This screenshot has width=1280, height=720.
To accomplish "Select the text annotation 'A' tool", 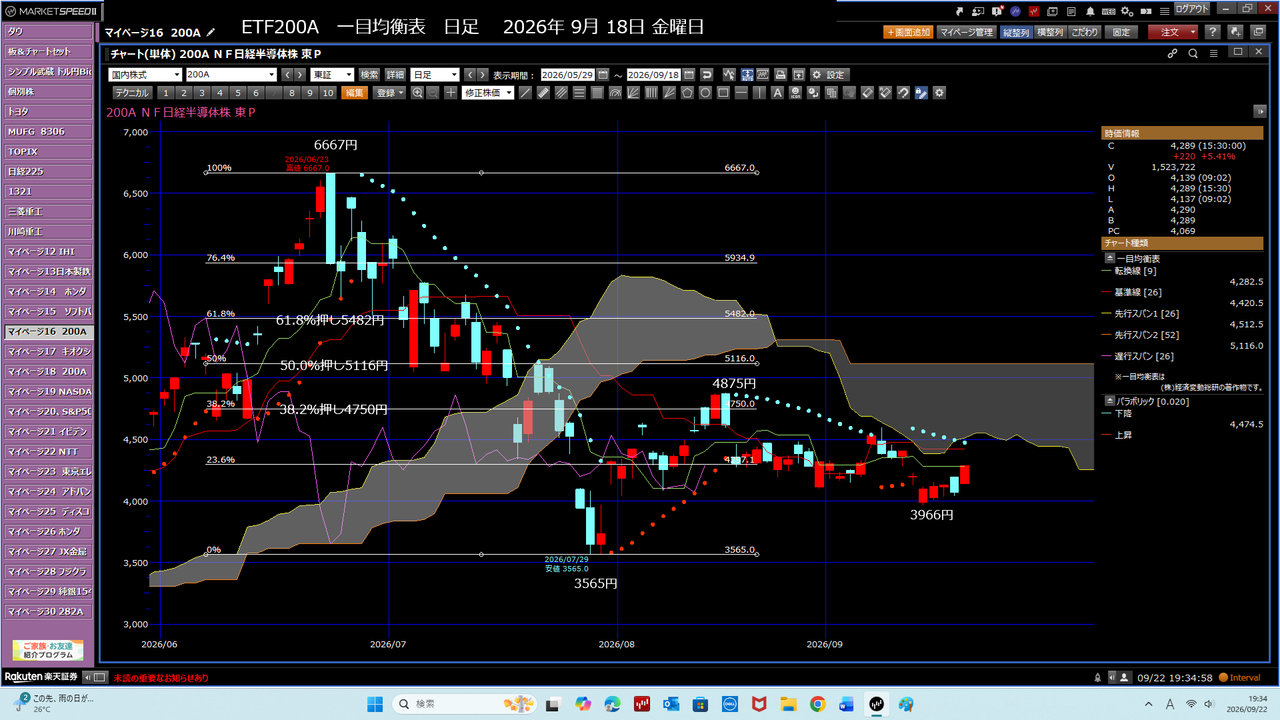I will point(777,92).
